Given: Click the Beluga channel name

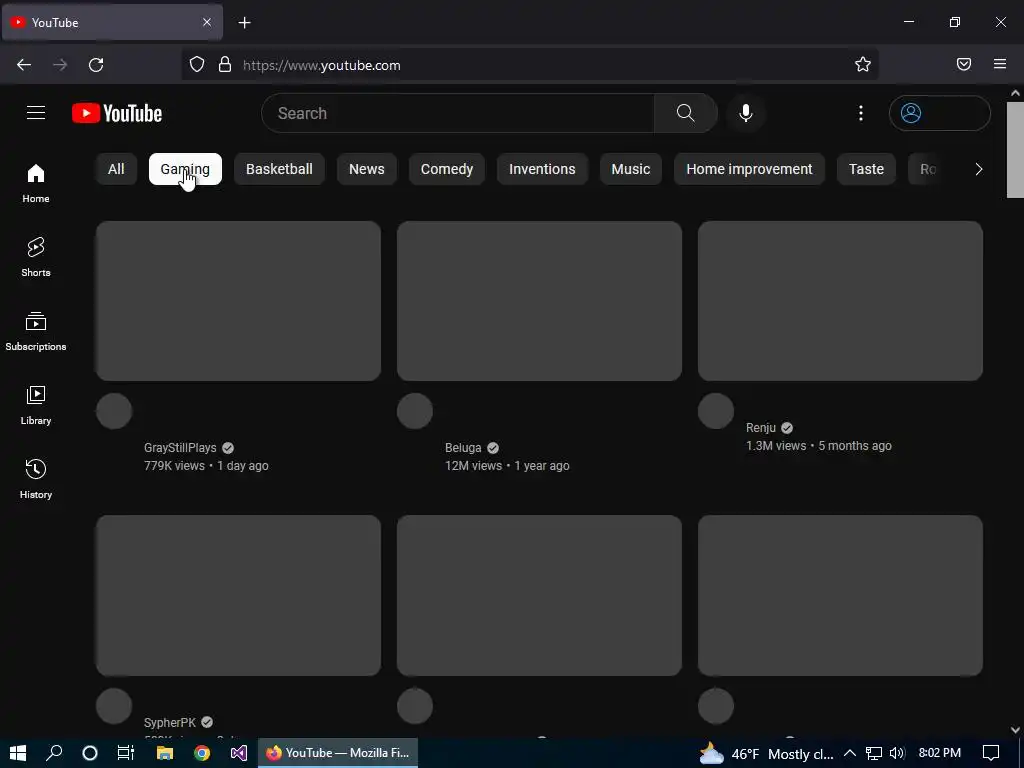Looking at the screenshot, I should click(x=463, y=448).
